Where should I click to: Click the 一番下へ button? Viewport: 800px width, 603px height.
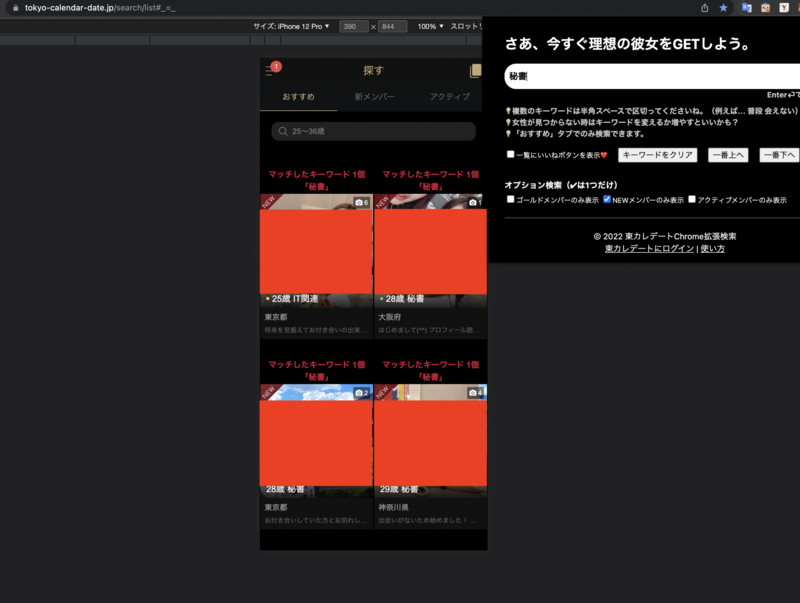coord(780,155)
